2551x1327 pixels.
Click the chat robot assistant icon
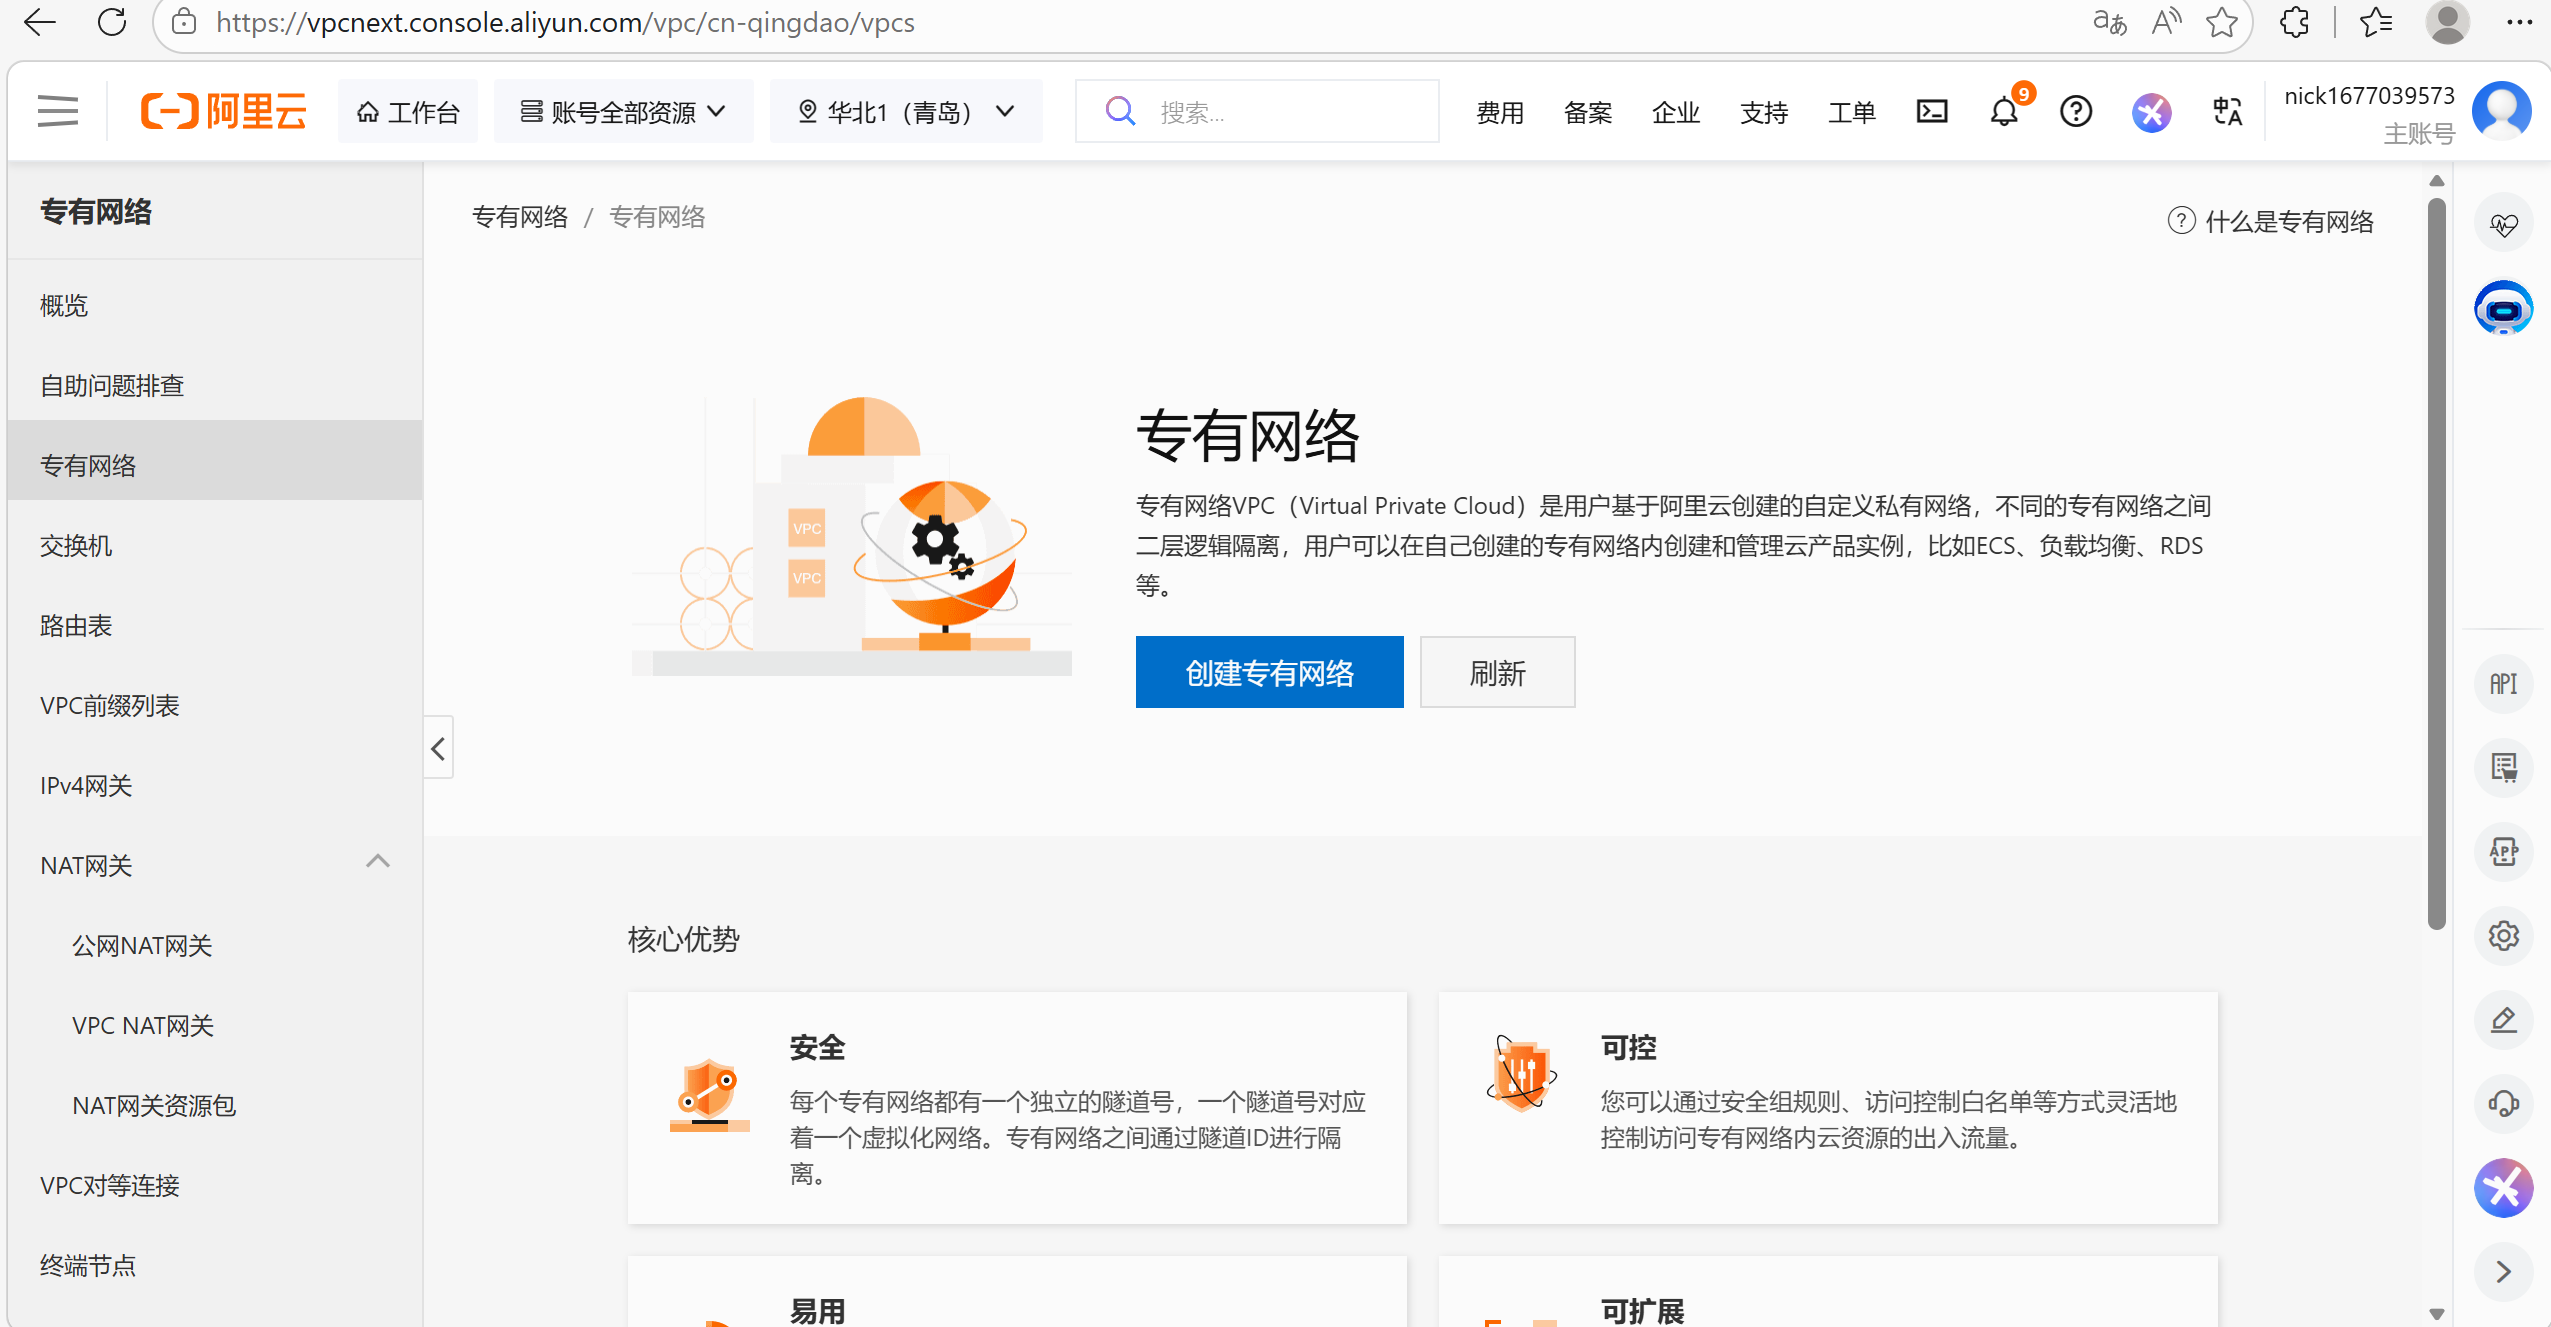click(x=2503, y=308)
